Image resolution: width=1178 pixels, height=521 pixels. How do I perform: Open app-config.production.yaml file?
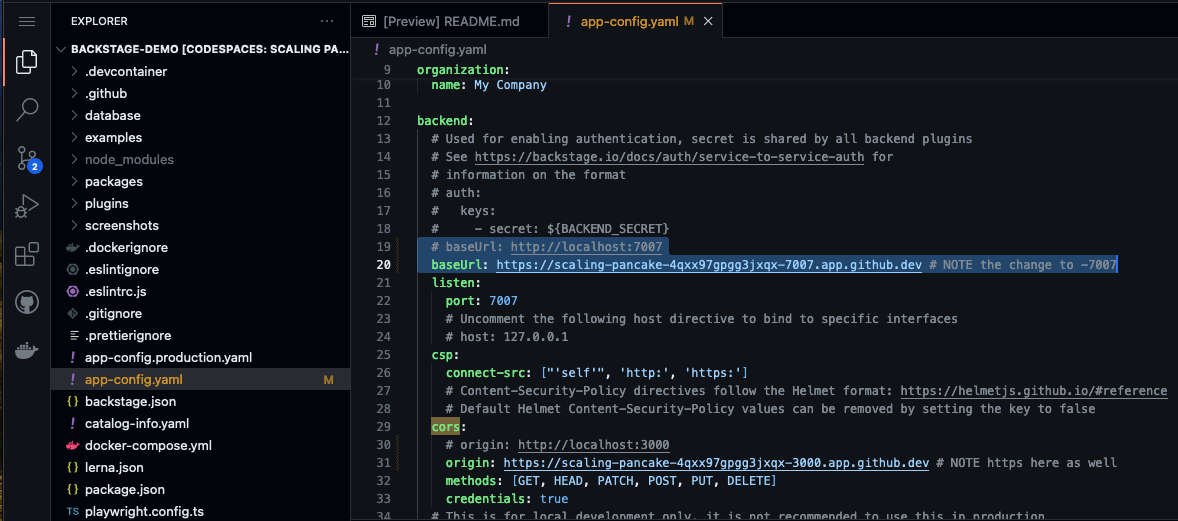[201, 357]
